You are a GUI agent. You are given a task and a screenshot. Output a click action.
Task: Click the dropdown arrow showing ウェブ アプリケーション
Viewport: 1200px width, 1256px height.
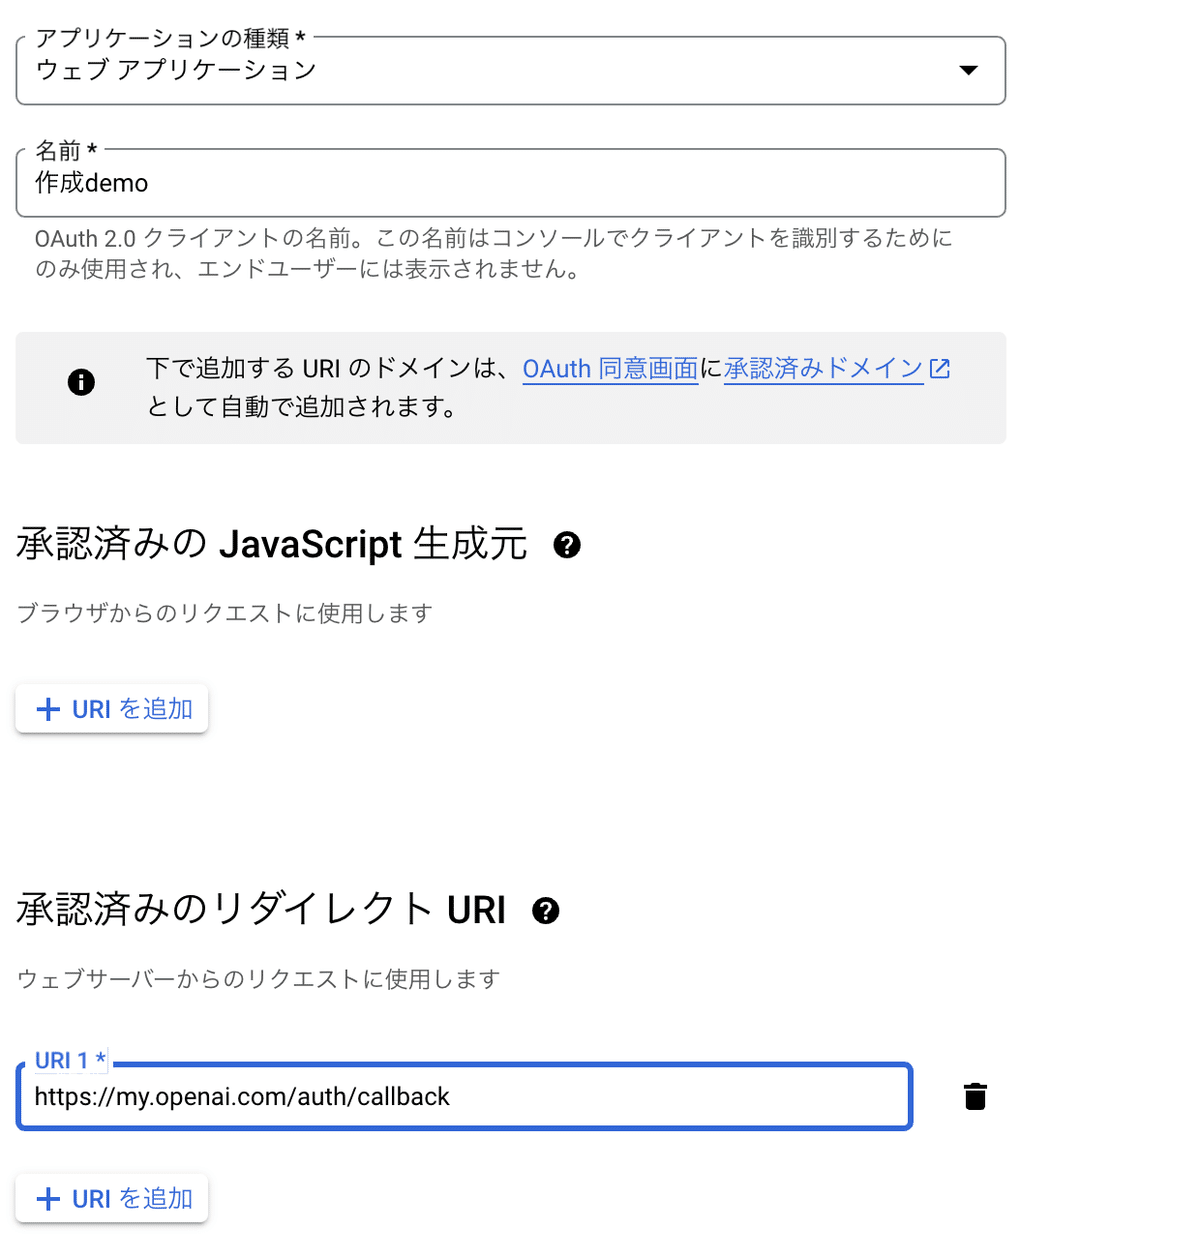(x=968, y=70)
